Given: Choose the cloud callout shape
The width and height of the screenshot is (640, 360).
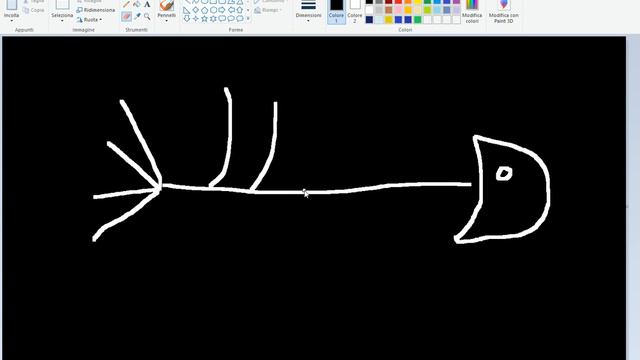Looking at the screenshot, I should click(x=240, y=18).
